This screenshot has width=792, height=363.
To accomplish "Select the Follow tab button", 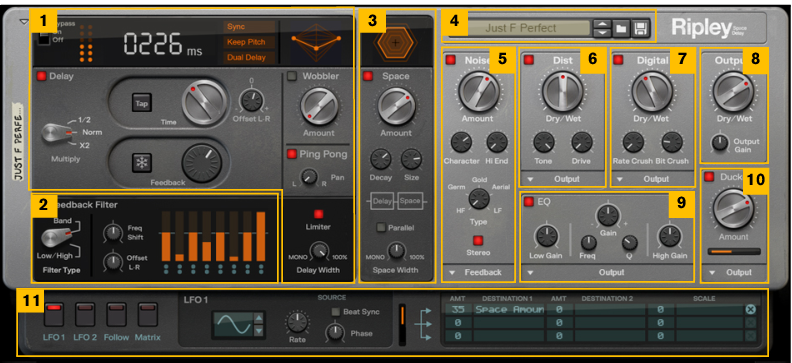I will pos(117,314).
